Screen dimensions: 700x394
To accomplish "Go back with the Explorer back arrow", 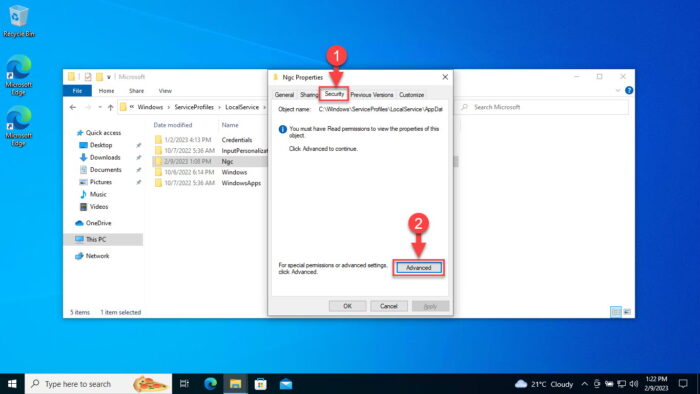I will (x=73, y=107).
